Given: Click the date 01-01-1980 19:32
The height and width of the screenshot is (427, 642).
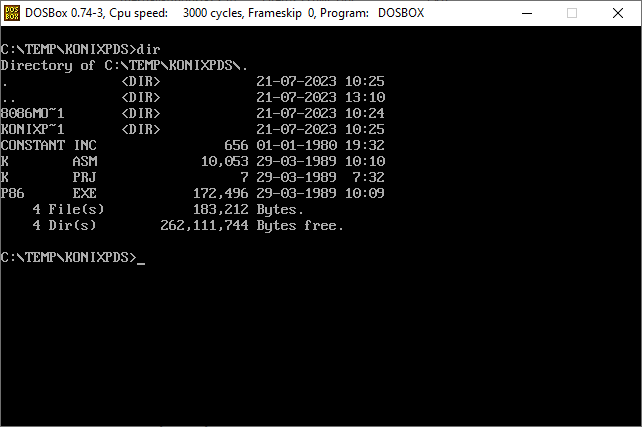Looking at the screenshot, I should tap(321, 145).
